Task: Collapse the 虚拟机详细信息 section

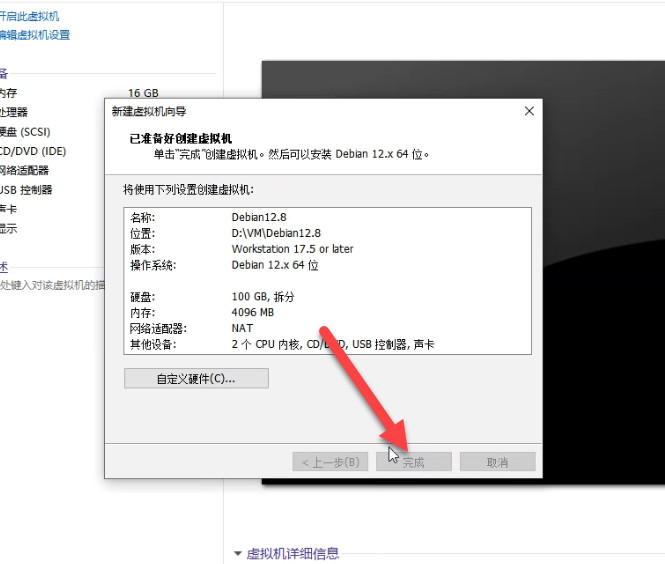Action: pyautogui.click(x=238, y=553)
